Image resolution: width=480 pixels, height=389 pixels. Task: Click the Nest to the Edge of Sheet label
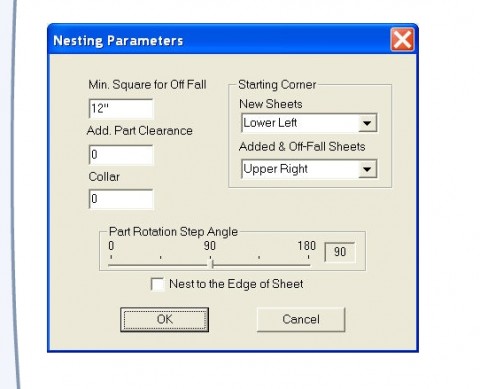[x=236, y=284]
